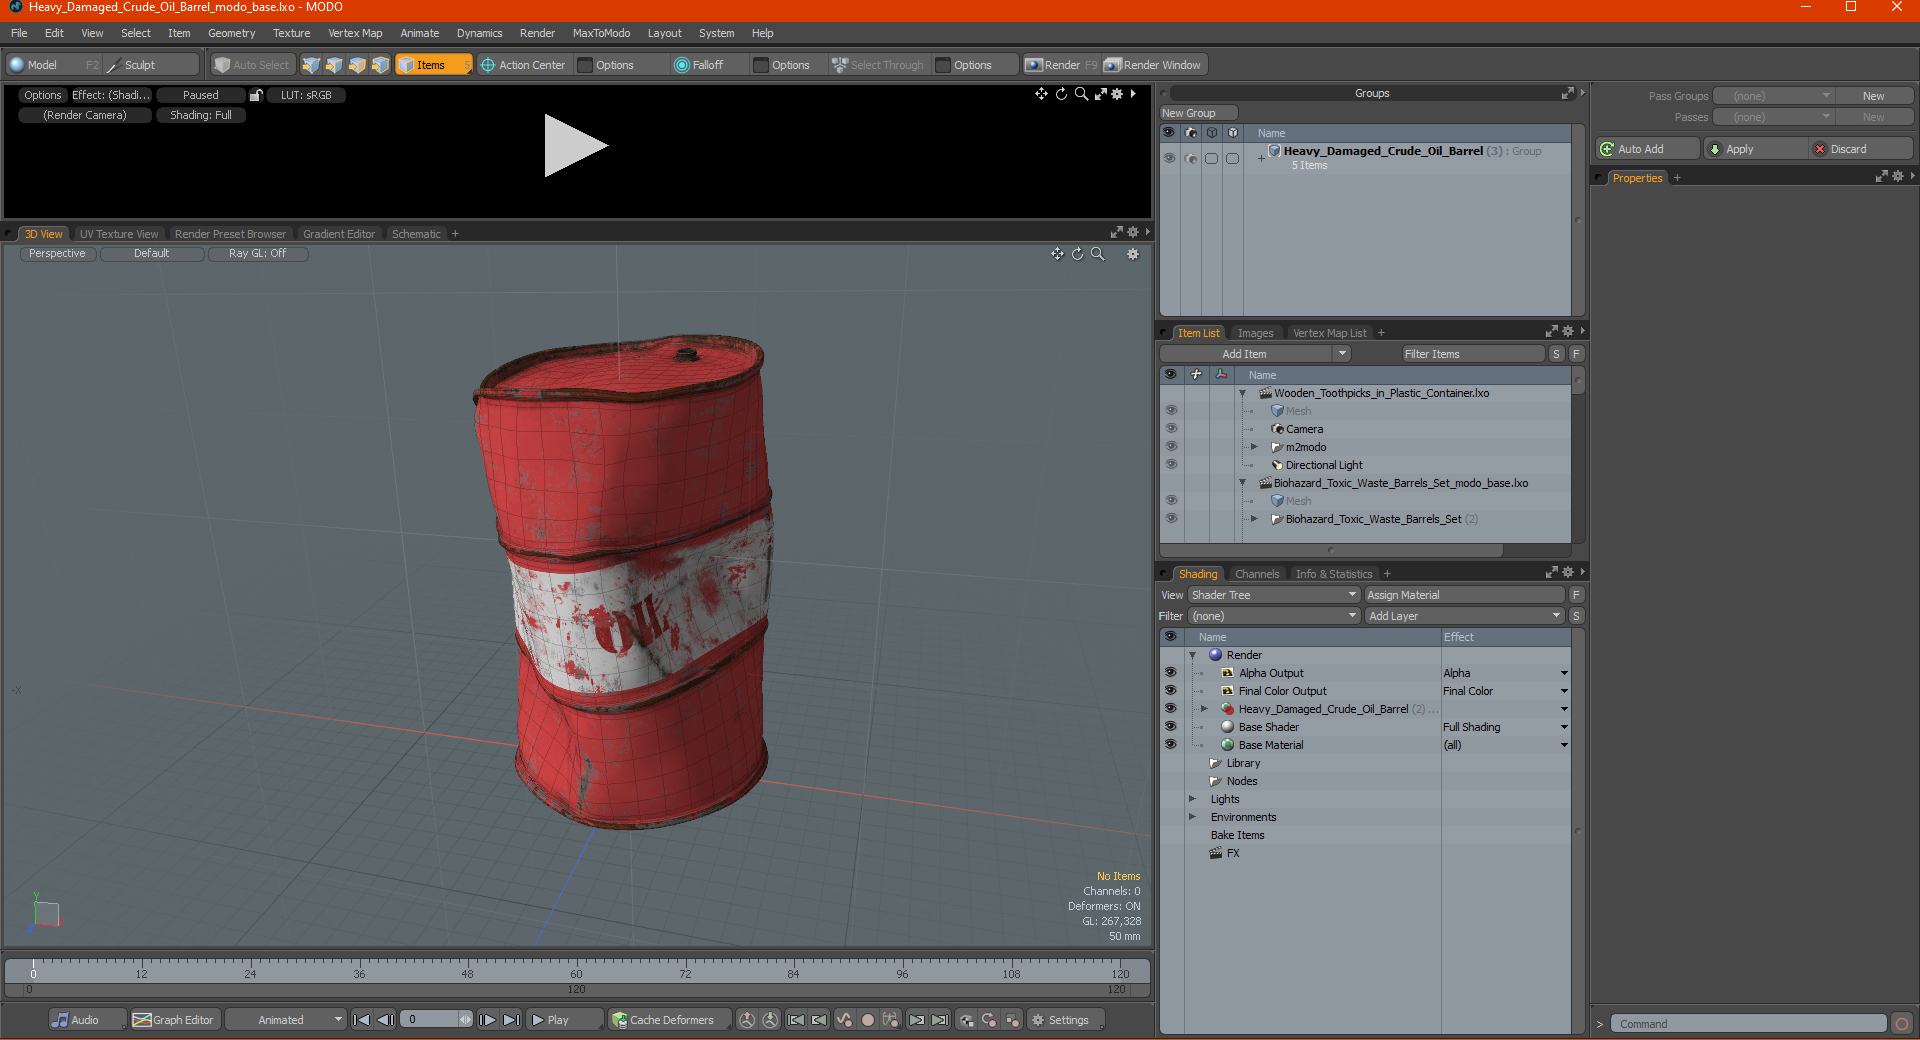1920x1040 pixels.
Task: Toggle visibility of Alpha Output layer
Action: [x=1171, y=673]
